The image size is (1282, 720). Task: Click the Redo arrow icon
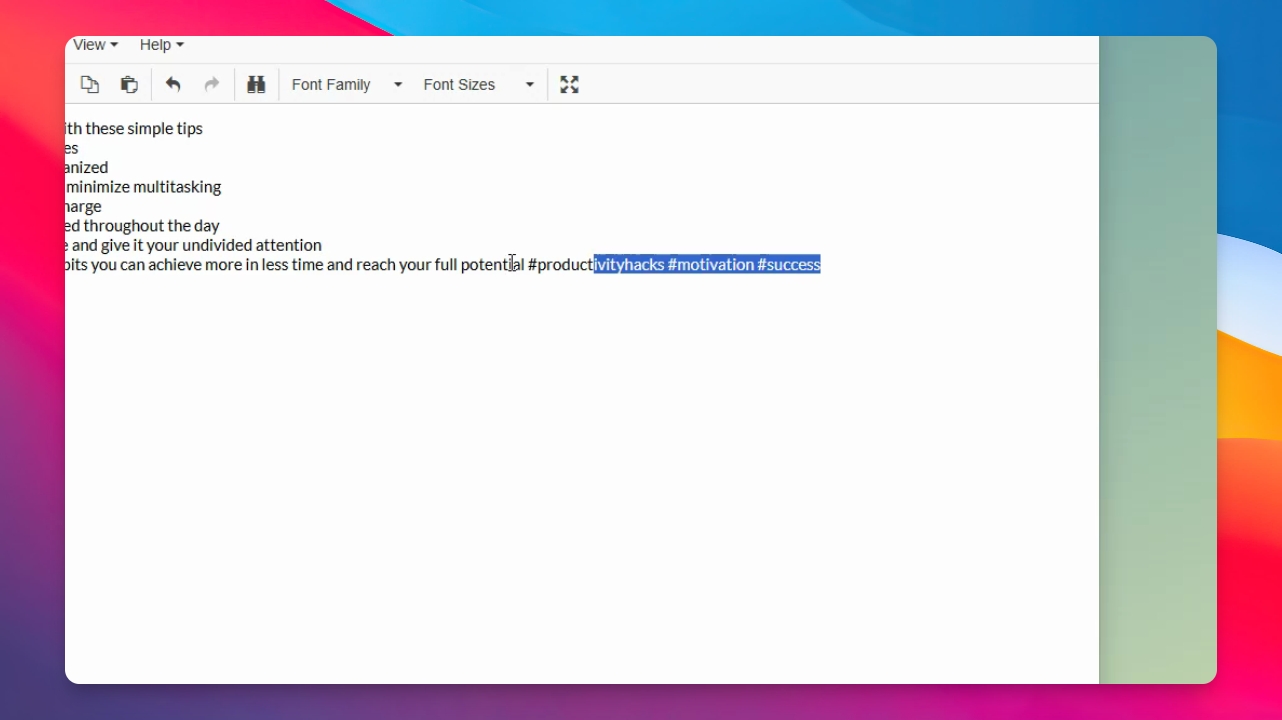click(x=212, y=85)
